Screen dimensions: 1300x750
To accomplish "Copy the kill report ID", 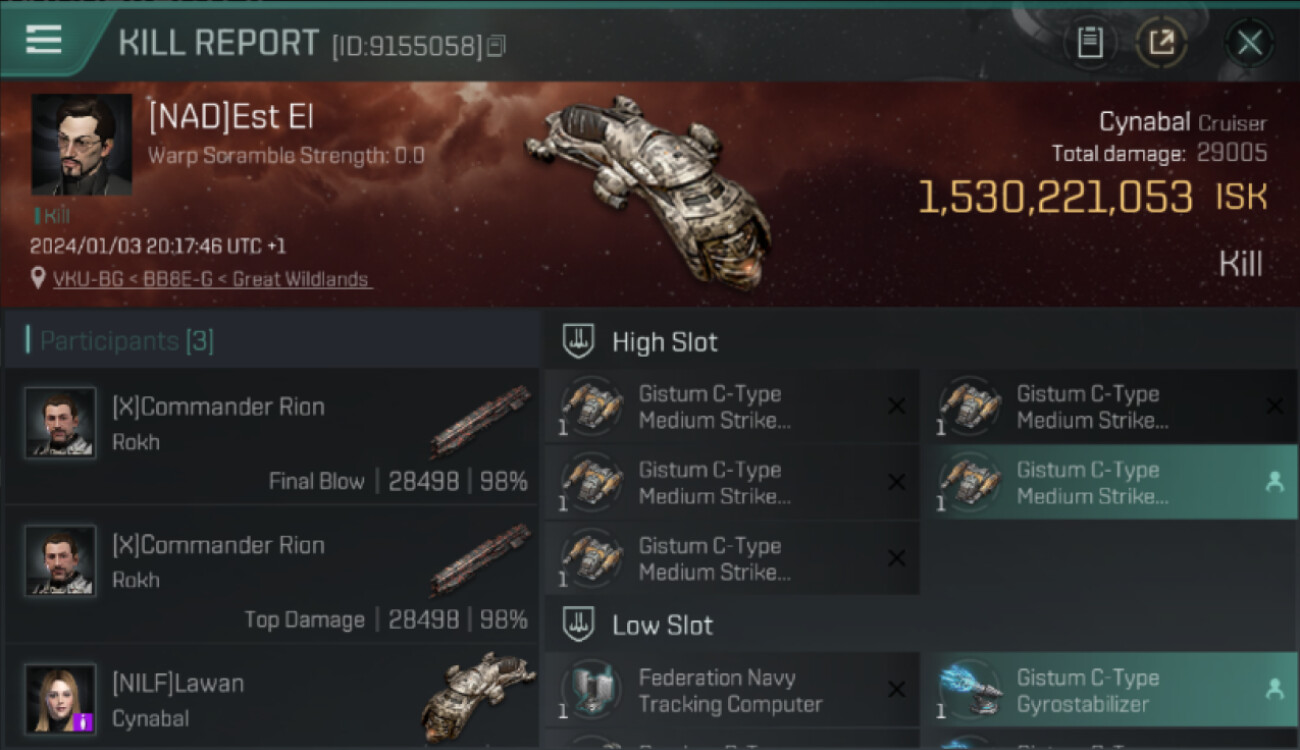I will click(x=496, y=46).
